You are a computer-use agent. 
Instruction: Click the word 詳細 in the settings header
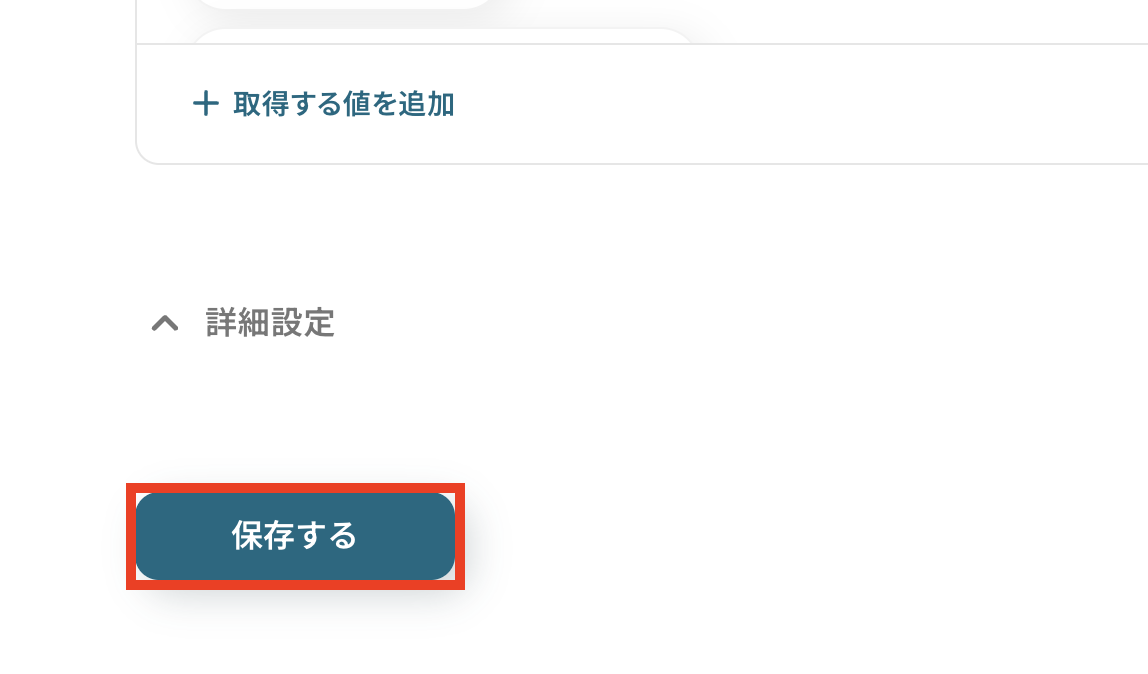click(238, 323)
